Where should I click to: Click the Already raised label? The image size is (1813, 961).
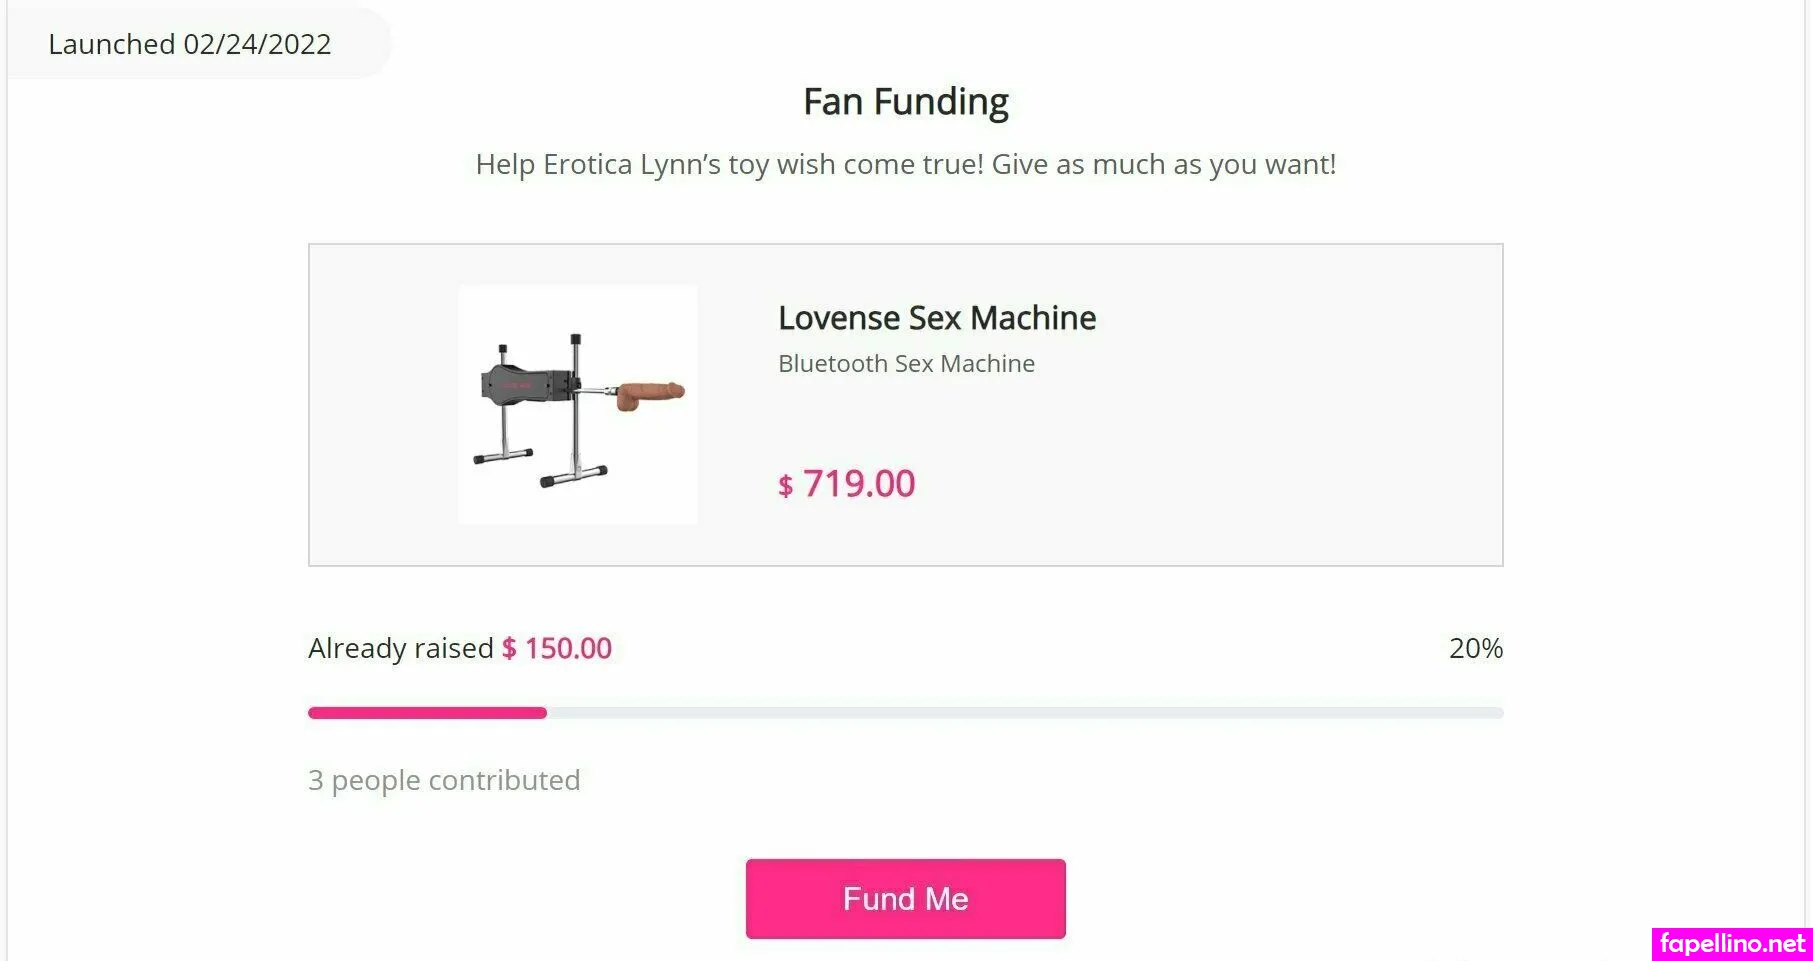point(400,648)
